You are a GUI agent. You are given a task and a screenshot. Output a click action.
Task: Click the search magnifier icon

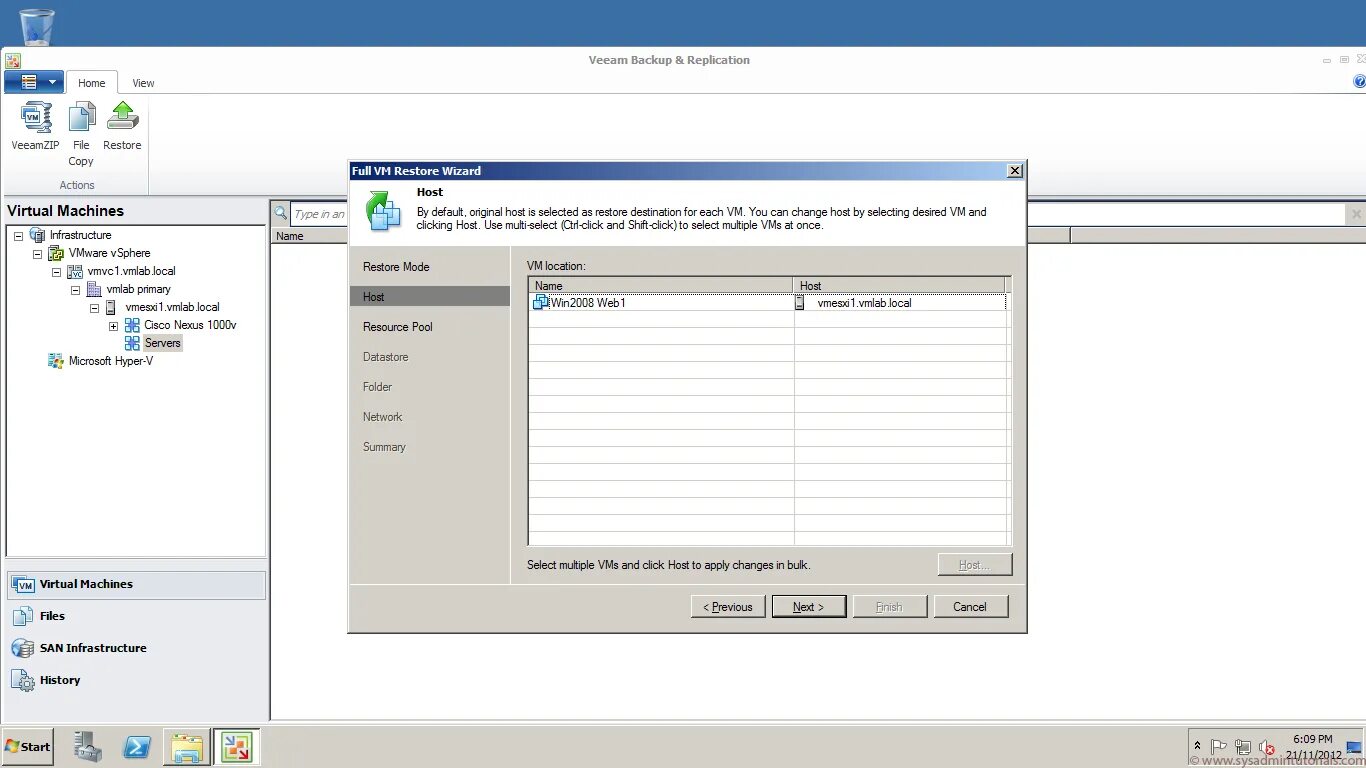pyautogui.click(x=281, y=213)
